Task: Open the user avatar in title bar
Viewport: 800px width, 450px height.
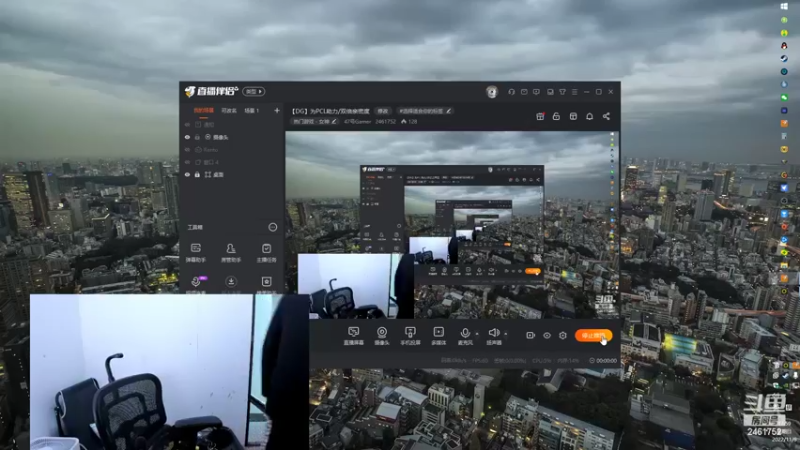Action: click(x=491, y=92)
